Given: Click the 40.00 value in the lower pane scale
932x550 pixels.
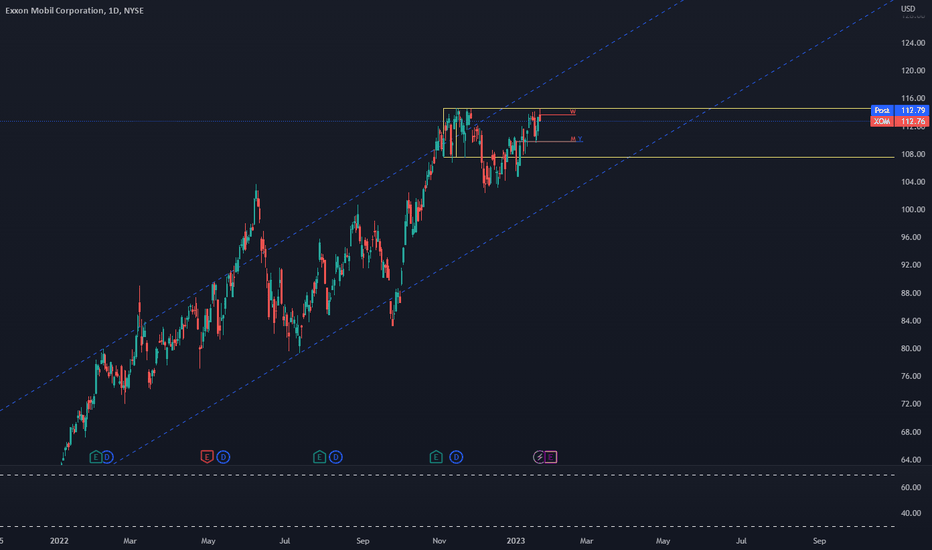Looking at the screenshot, I should pos(913,513).
